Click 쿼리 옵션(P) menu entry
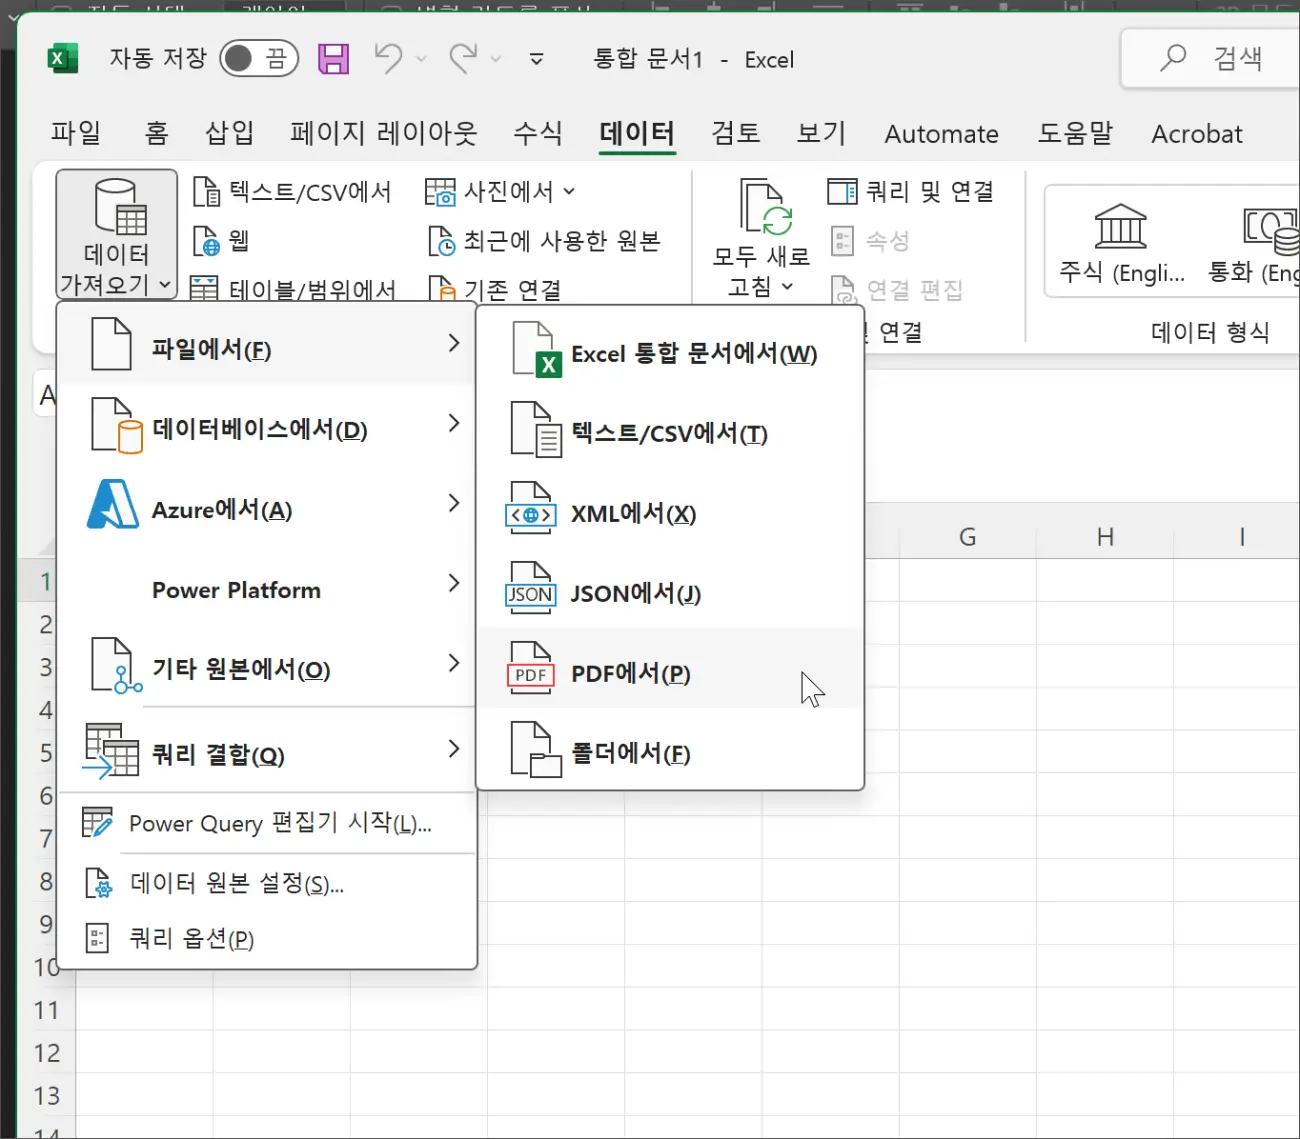The image size is (1300, 1139). click(266, 938)
